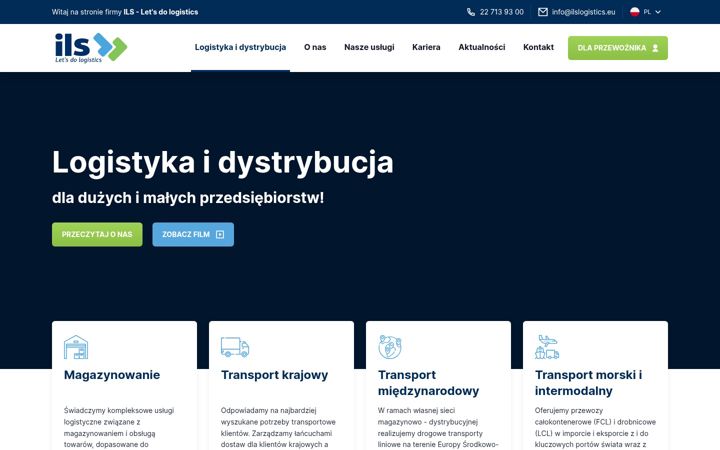Open the Transport międzynarodowy card heading
The image size is (720, 450).
tap(428, 383)
